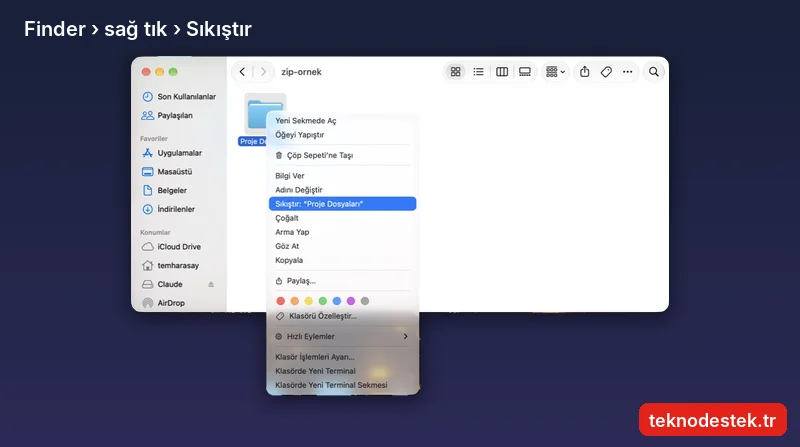Switch to list view
Screen dimensions: 800x447
click(478, 72)
